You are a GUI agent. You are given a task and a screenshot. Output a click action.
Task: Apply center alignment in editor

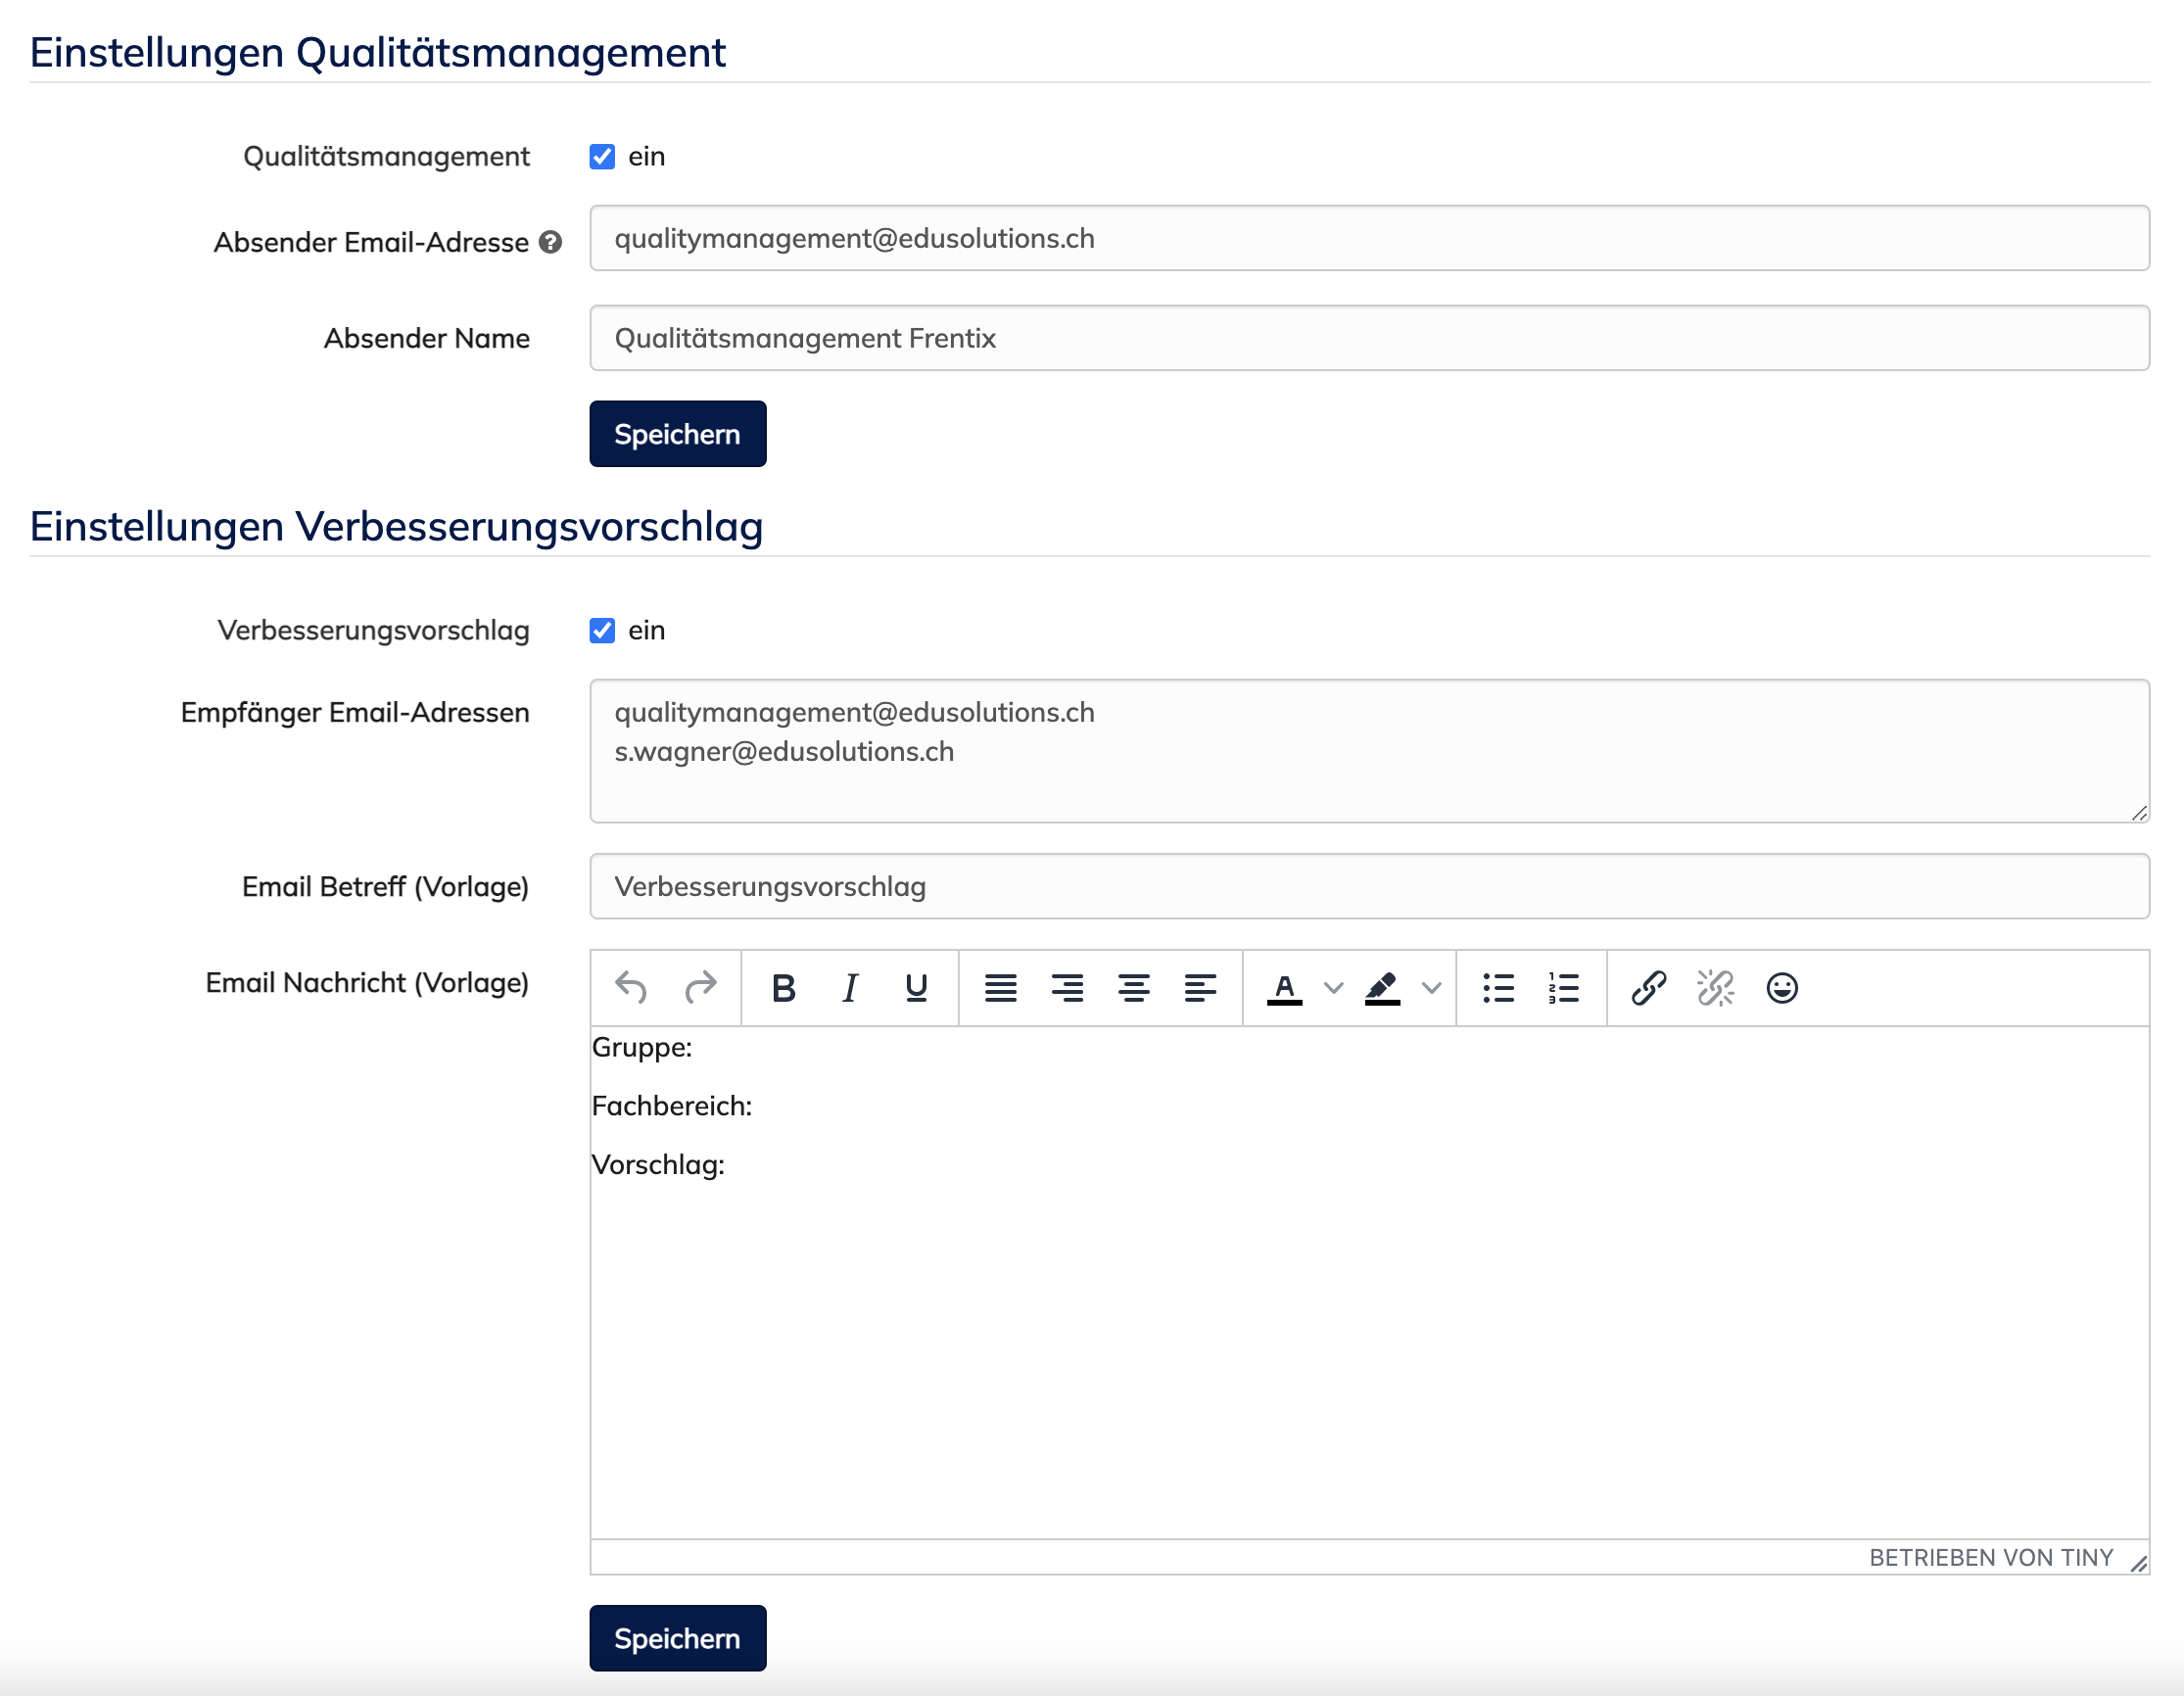pyautogui.click(x=1134, y=988)
